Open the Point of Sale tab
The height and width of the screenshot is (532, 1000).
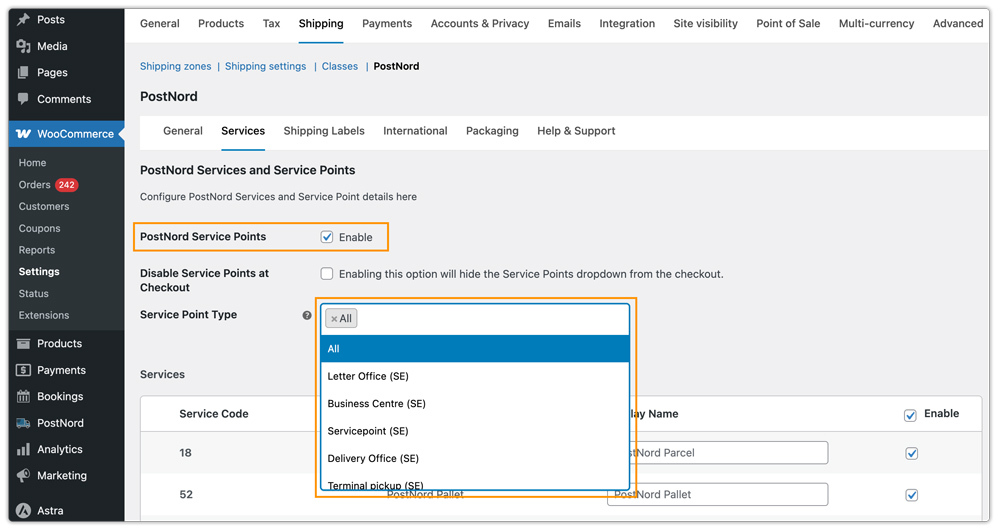(788, 24)
